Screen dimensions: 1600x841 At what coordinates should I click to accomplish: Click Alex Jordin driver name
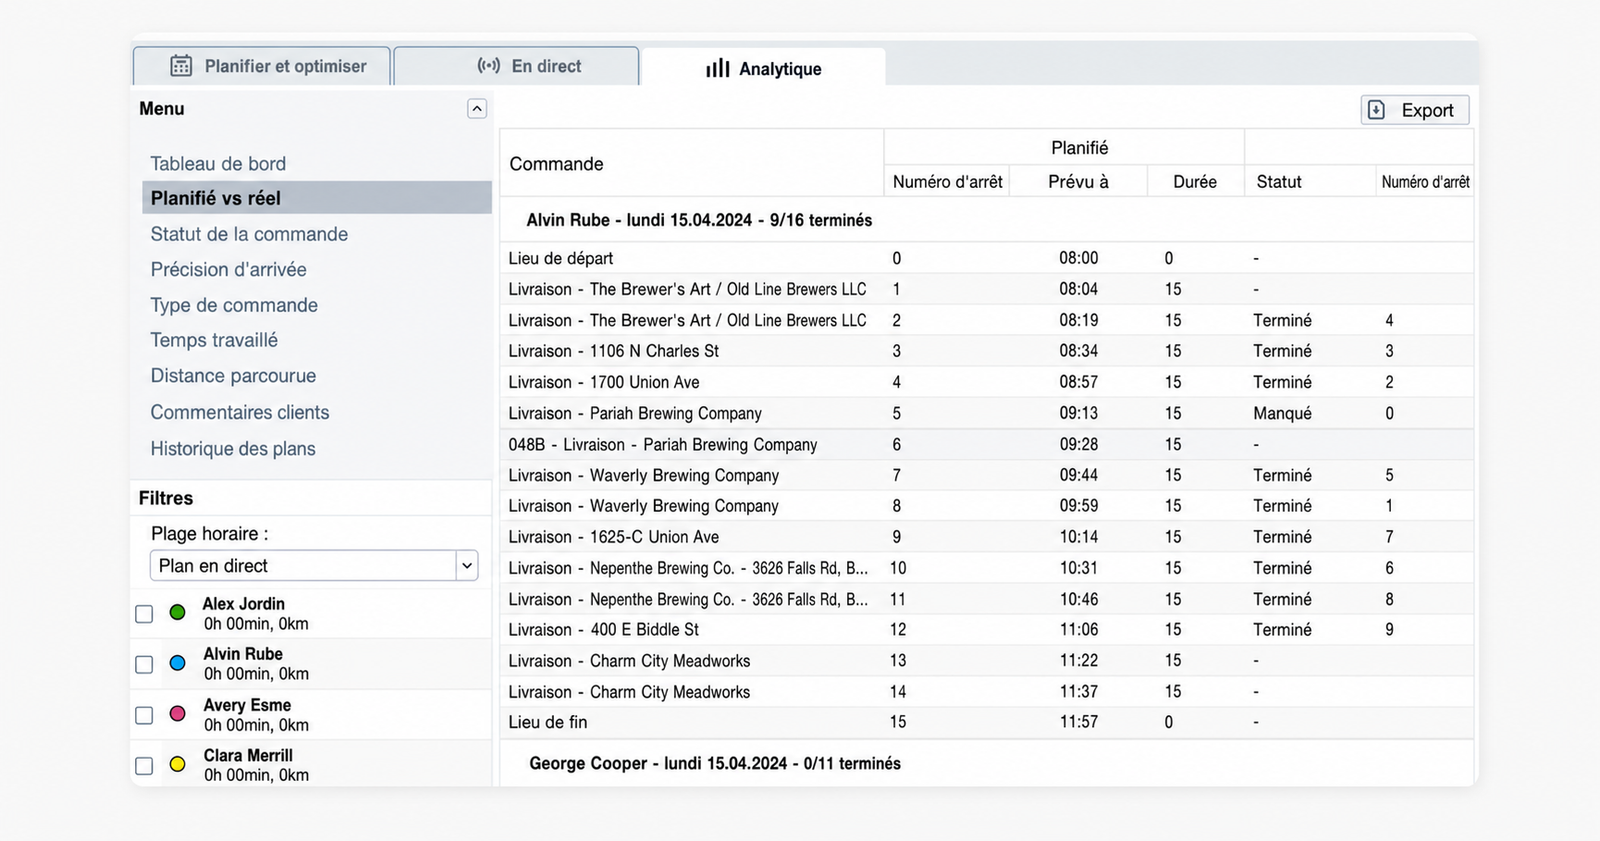244,604
